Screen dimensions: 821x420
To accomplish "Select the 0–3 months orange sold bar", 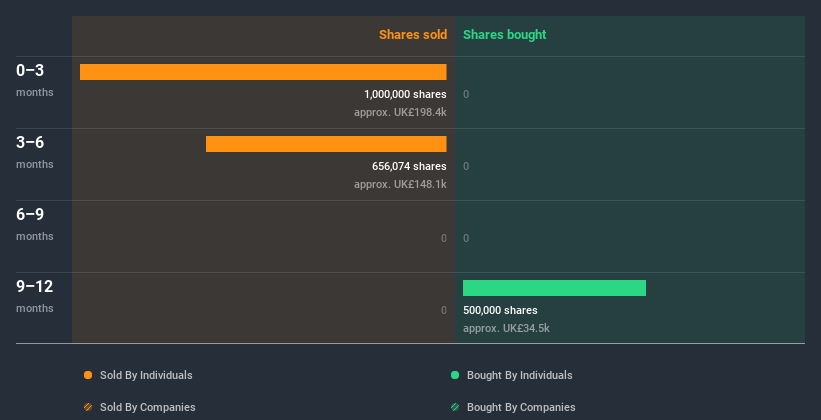I will 263,72.
